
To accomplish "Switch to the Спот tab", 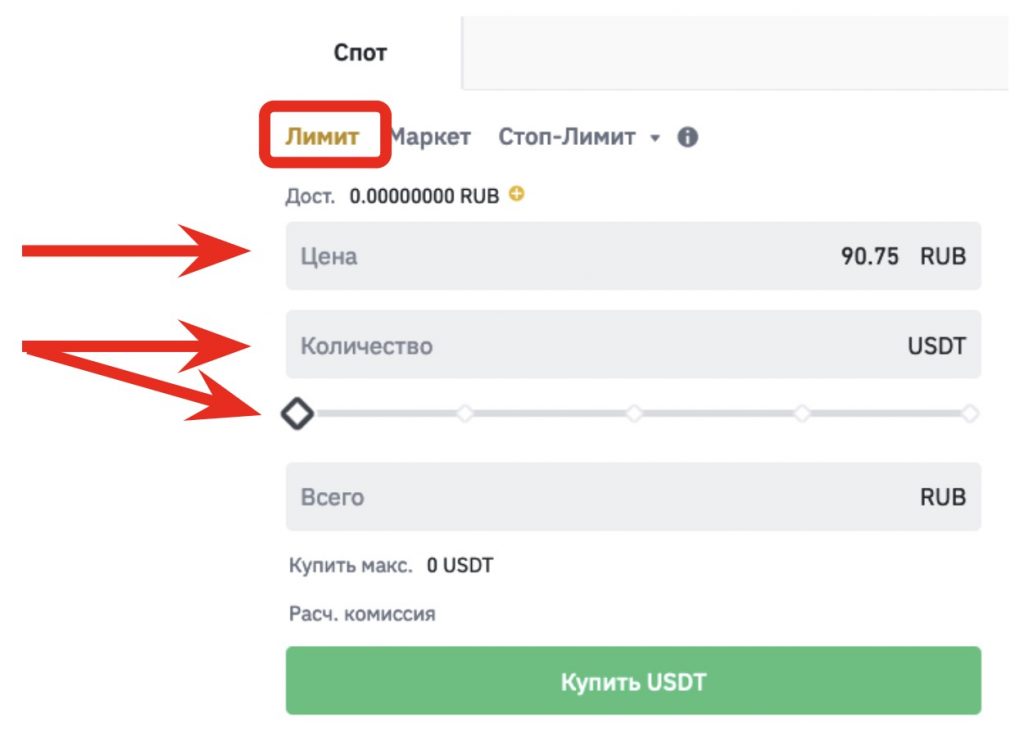I will point(360,52).
